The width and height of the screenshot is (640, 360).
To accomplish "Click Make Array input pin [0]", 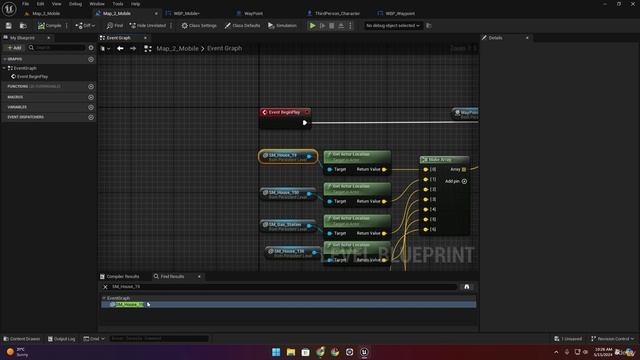I will point(426,169).
